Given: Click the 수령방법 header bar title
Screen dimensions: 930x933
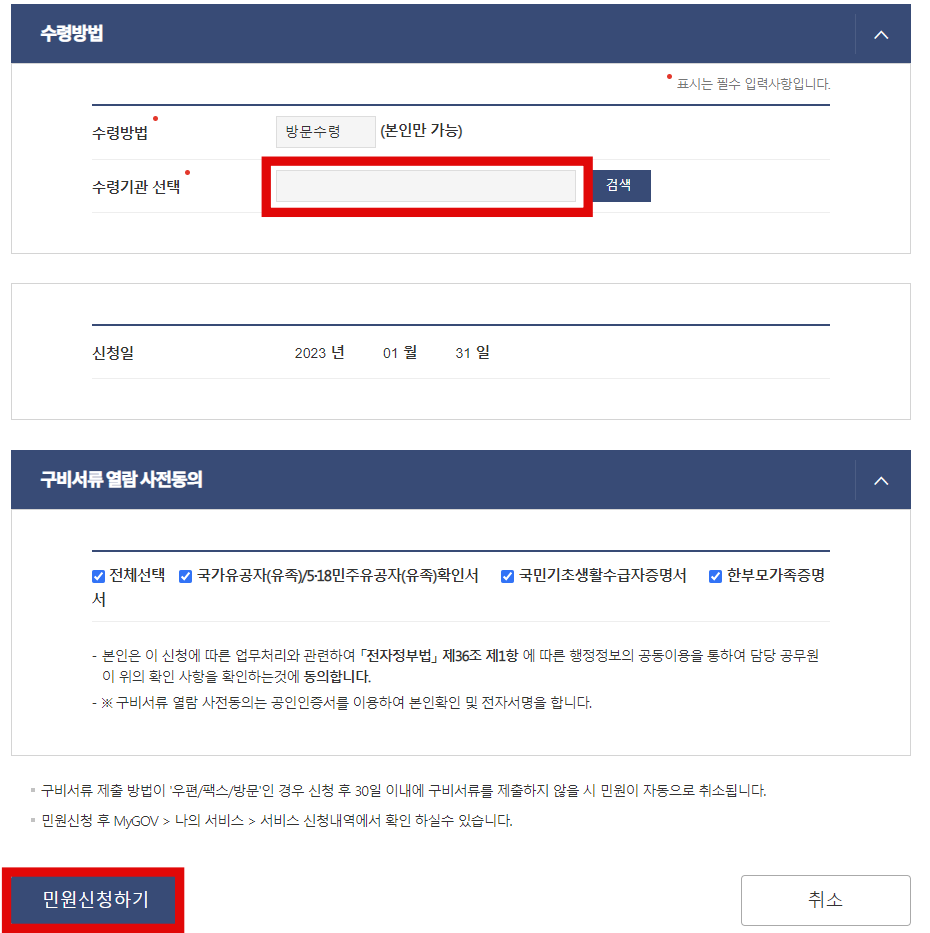Looking at the screenshot, I should 71,33.
